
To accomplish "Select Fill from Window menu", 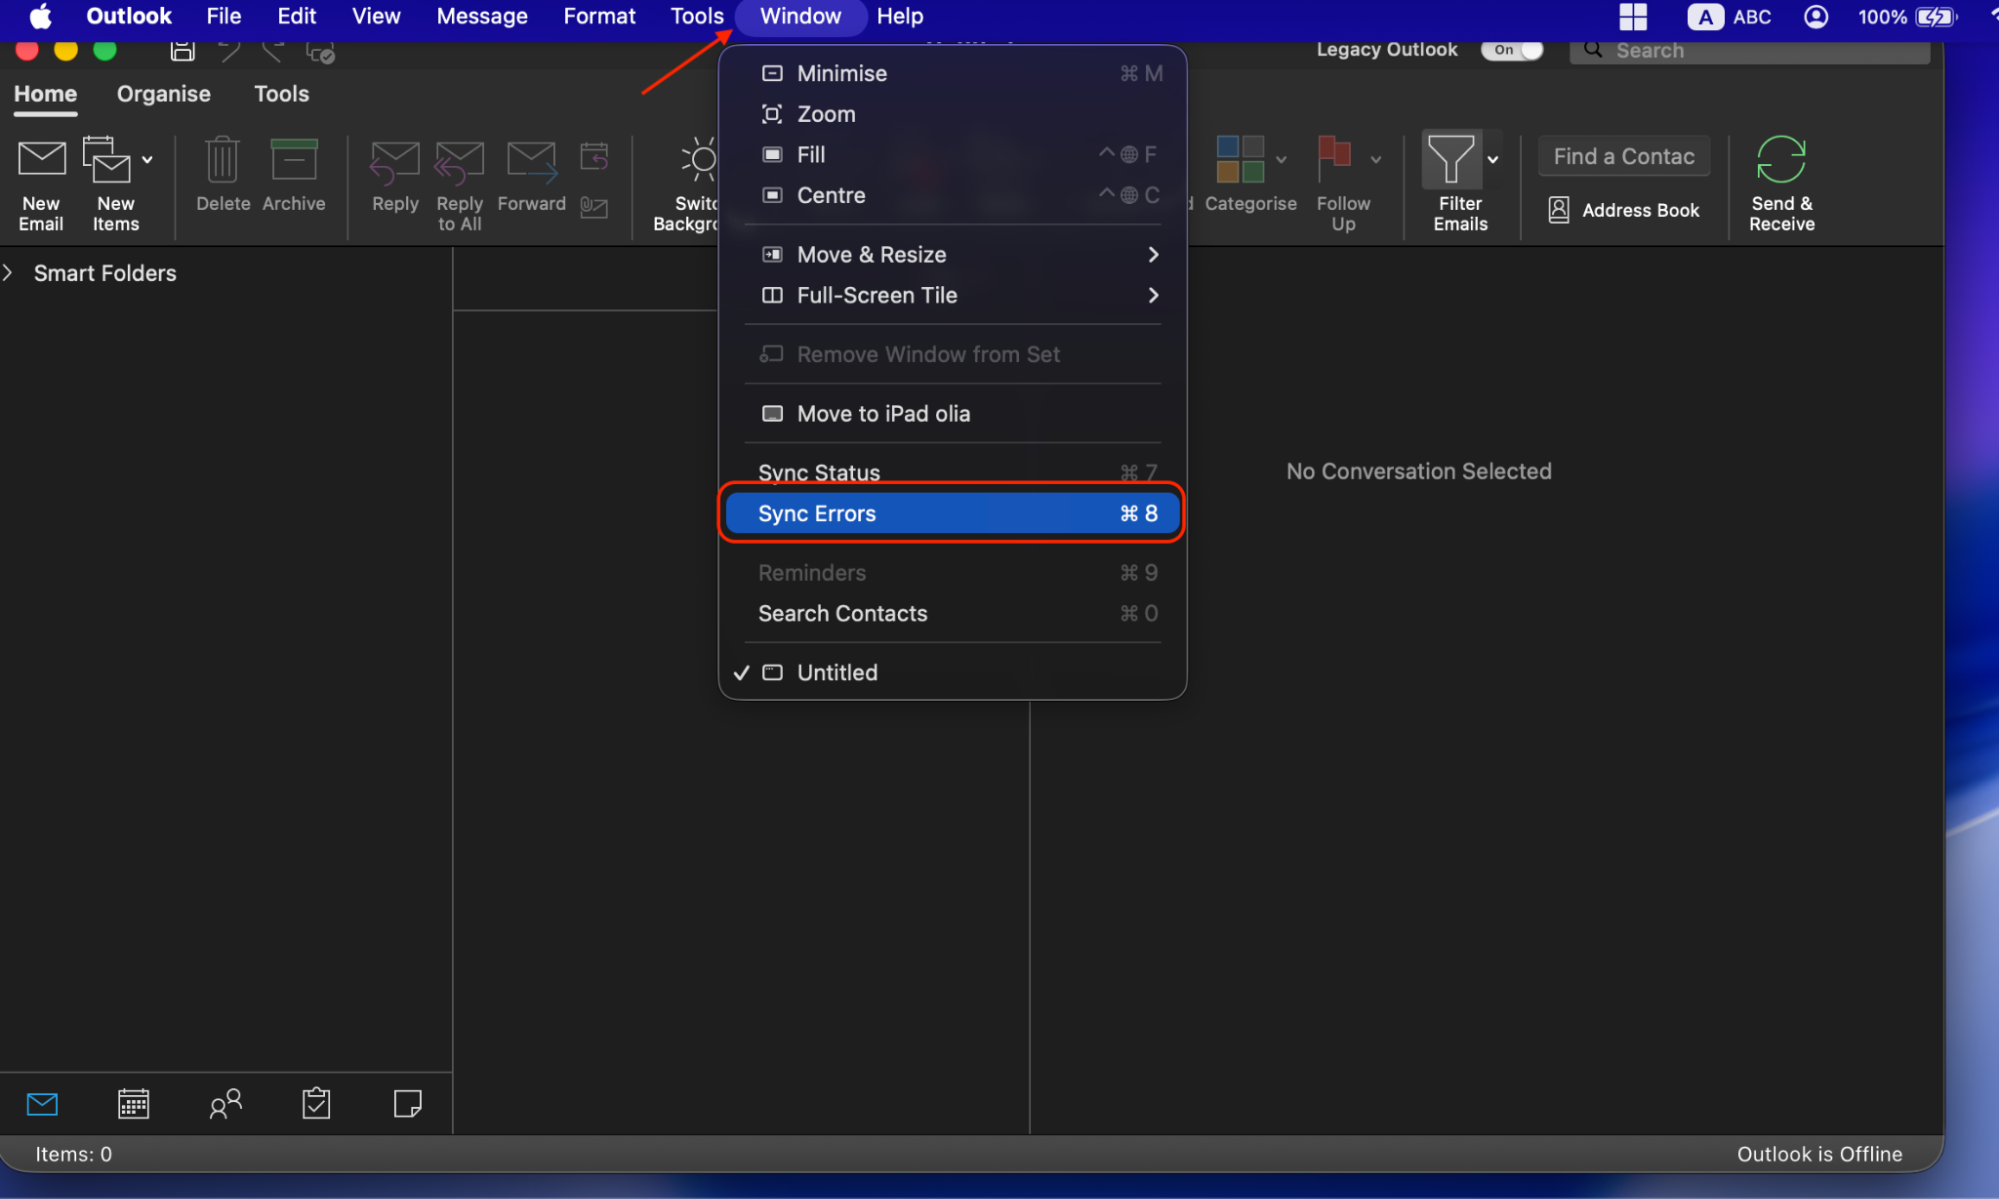I will point(952,154).
